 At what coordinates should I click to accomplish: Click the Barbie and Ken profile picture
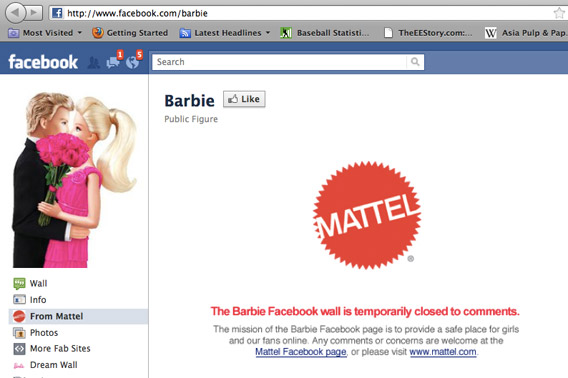(75, 180)
